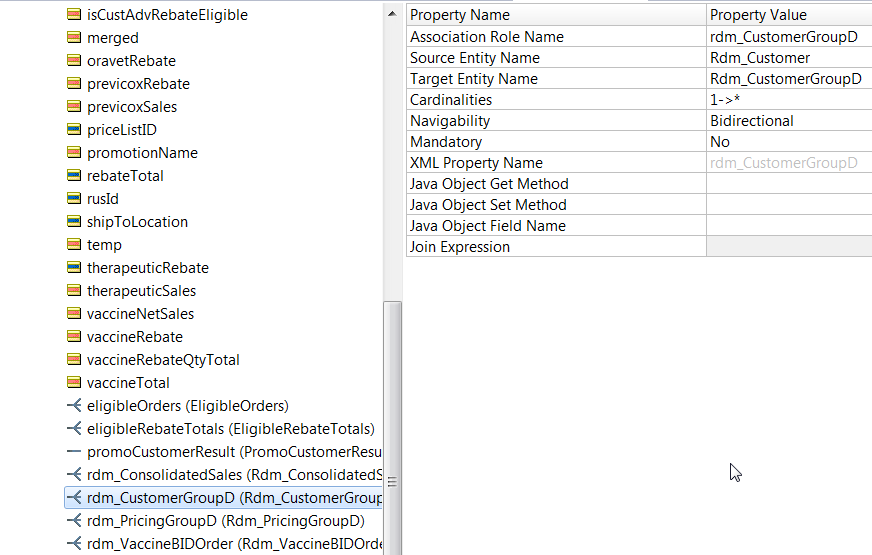Select rdm_PricingGroupD (Rdm_PricingGroupD) association
The image size is (872, 555).
(x=226, y=521)
